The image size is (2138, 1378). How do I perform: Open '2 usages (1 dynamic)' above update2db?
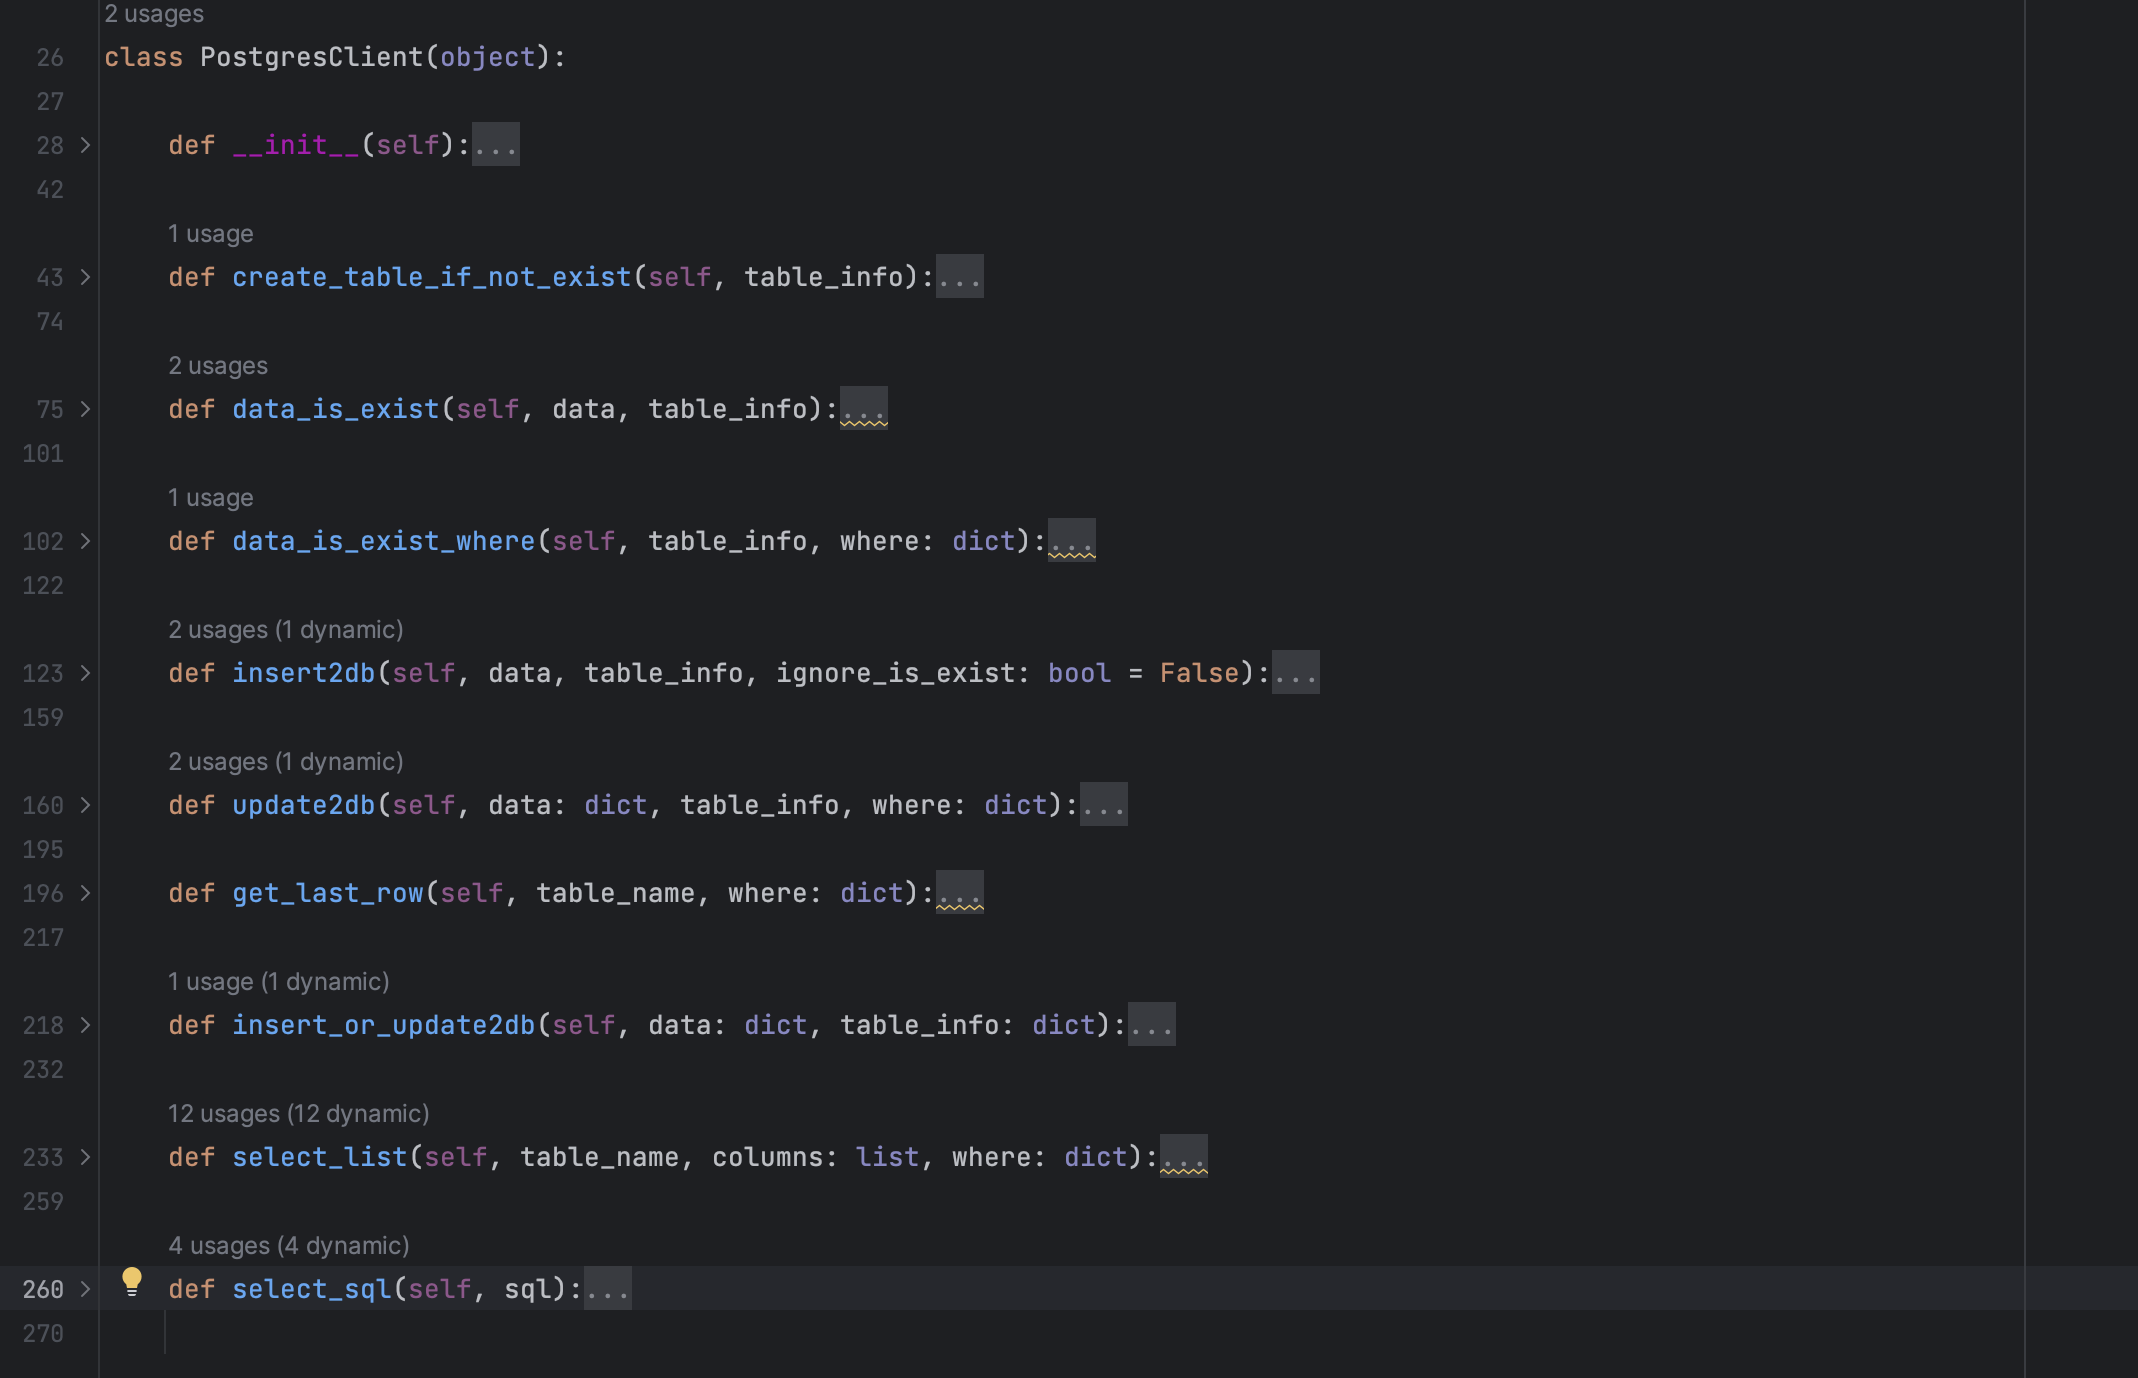coord(286,762)
